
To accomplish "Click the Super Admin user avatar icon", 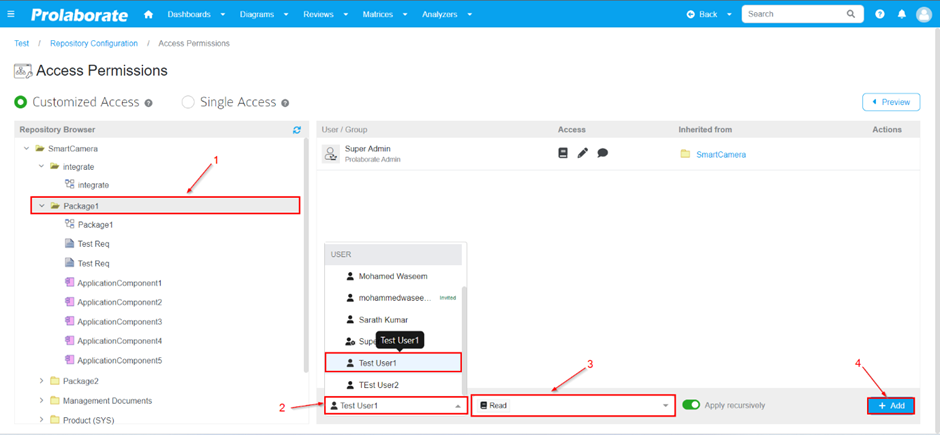I will click(330, 153).
